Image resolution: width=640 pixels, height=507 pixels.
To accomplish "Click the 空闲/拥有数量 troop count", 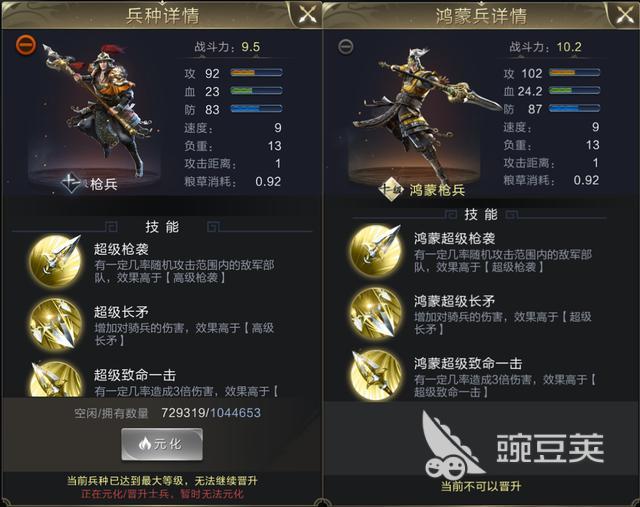I will (x=211, y=413).
